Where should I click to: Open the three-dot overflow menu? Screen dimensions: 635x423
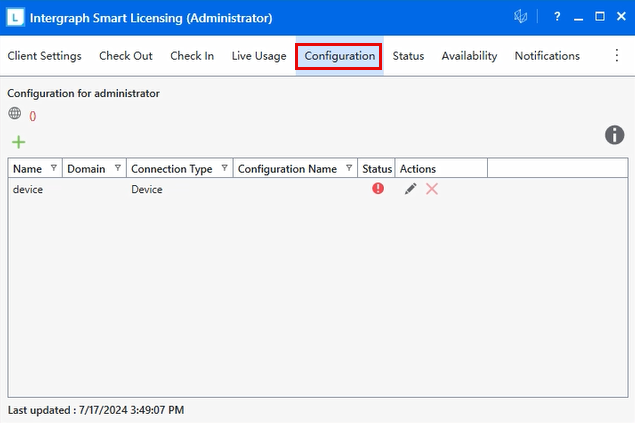[617, 56]
